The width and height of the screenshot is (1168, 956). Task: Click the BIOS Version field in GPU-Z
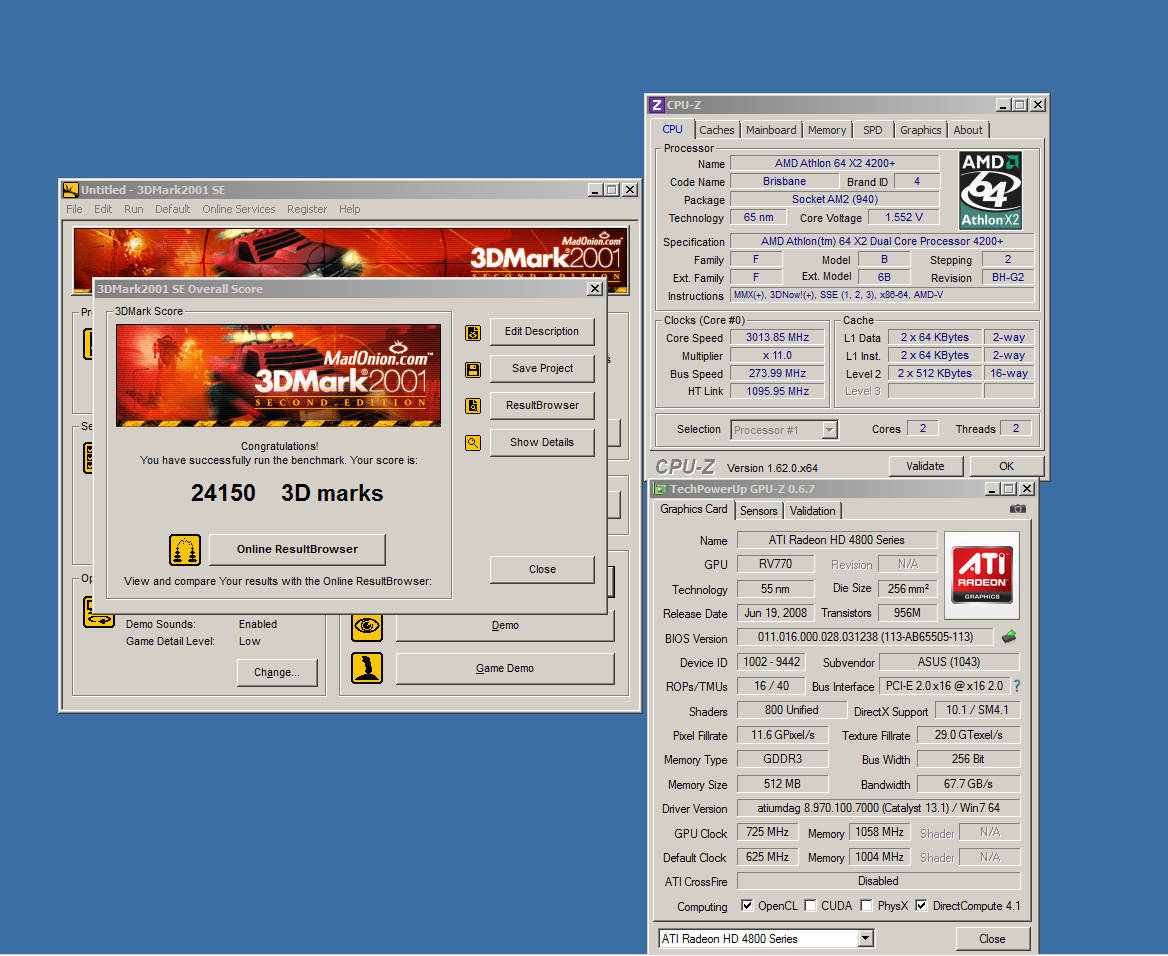pyautogui.click(x=865, y=638)
